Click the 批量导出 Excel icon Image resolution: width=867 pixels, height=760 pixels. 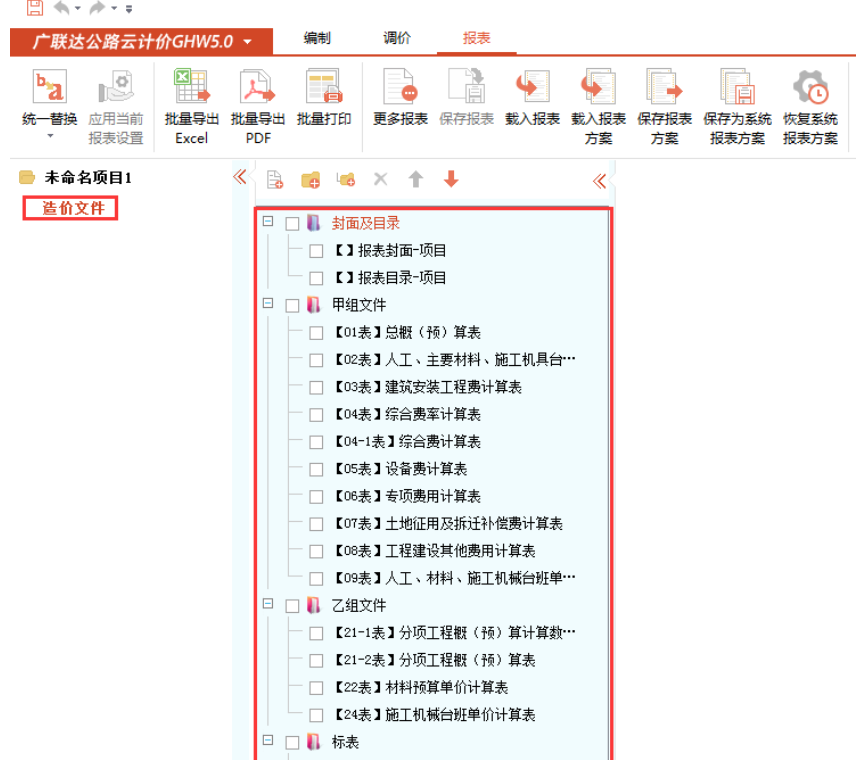(191, 89)
